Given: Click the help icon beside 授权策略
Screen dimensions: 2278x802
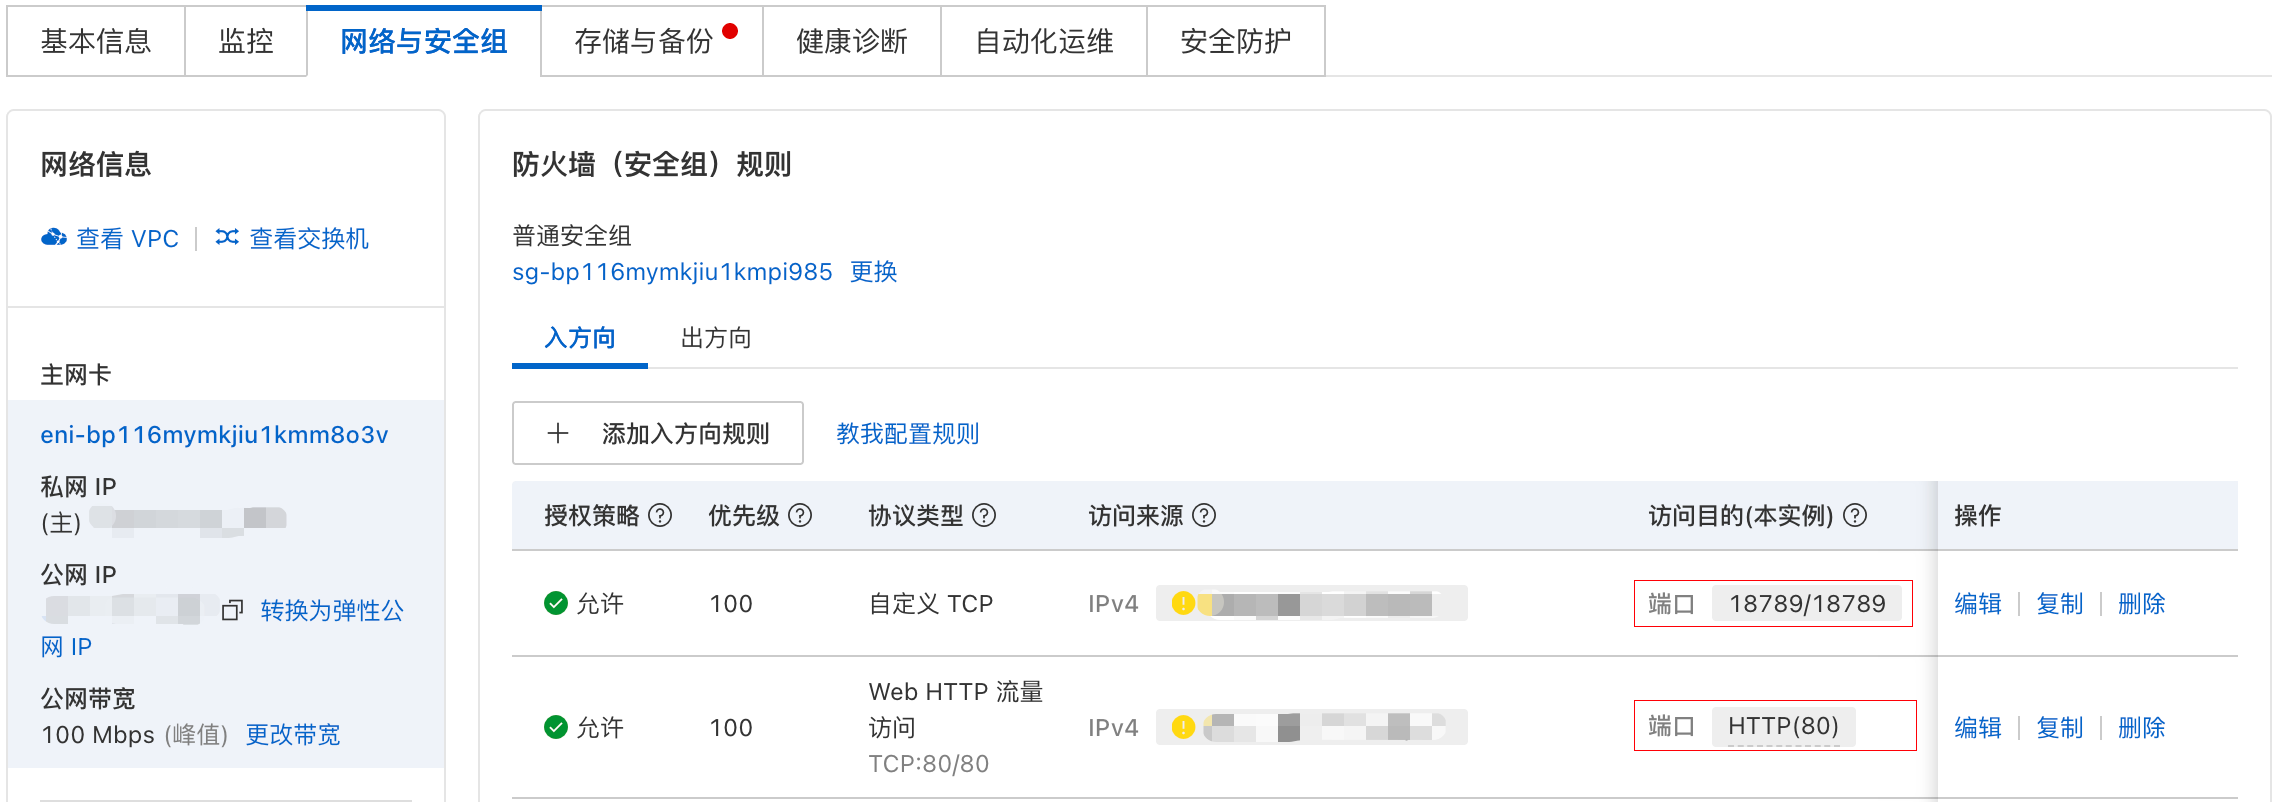Looking at the screenshot, I should click(x=660, y=515).
